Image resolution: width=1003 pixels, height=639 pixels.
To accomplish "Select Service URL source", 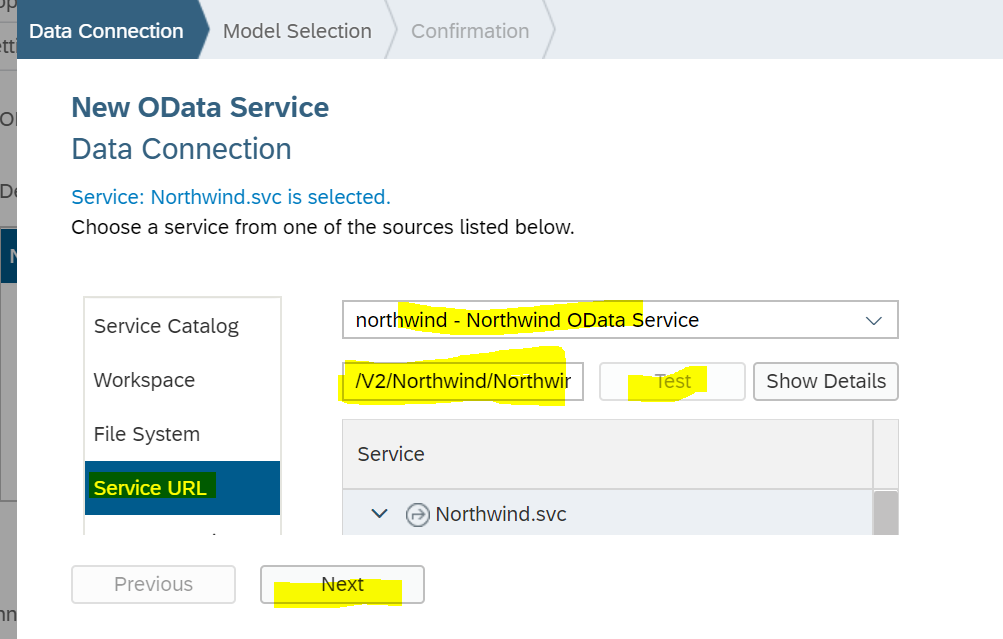I will pyautogui.click(x=182, y=488).
